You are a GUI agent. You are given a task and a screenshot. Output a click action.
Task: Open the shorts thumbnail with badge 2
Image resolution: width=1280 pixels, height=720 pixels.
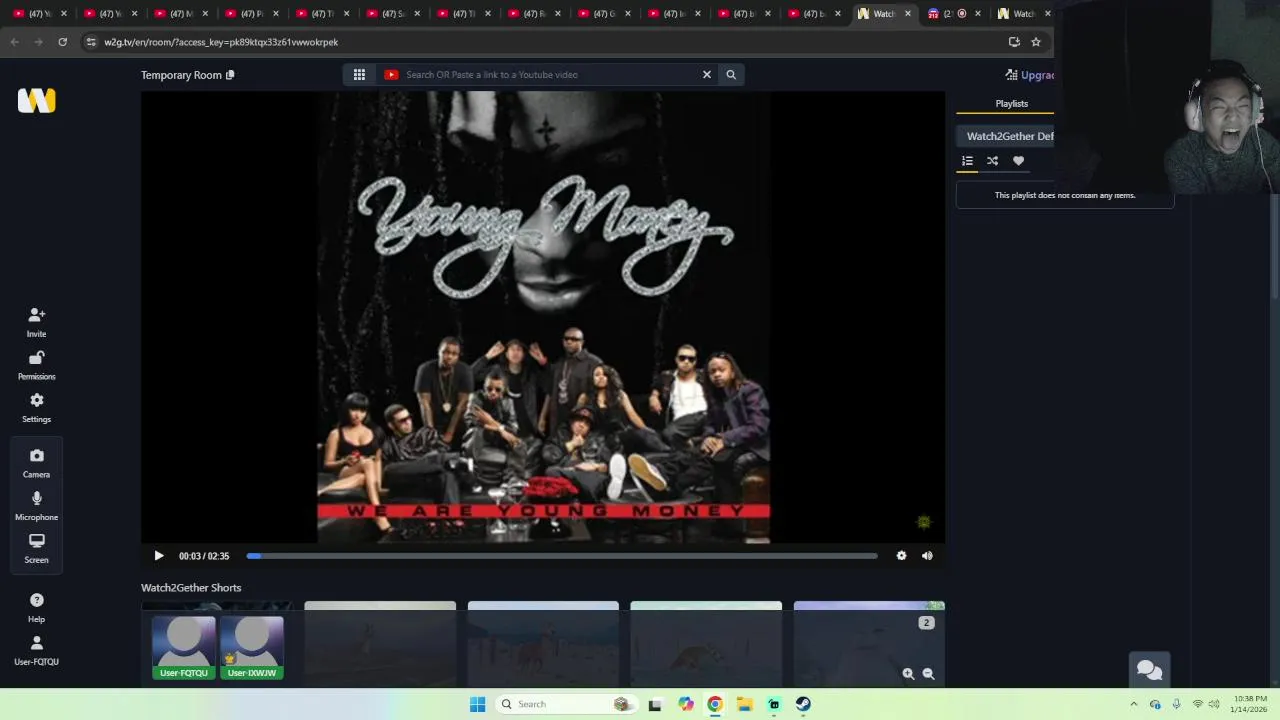pos(869,644)
